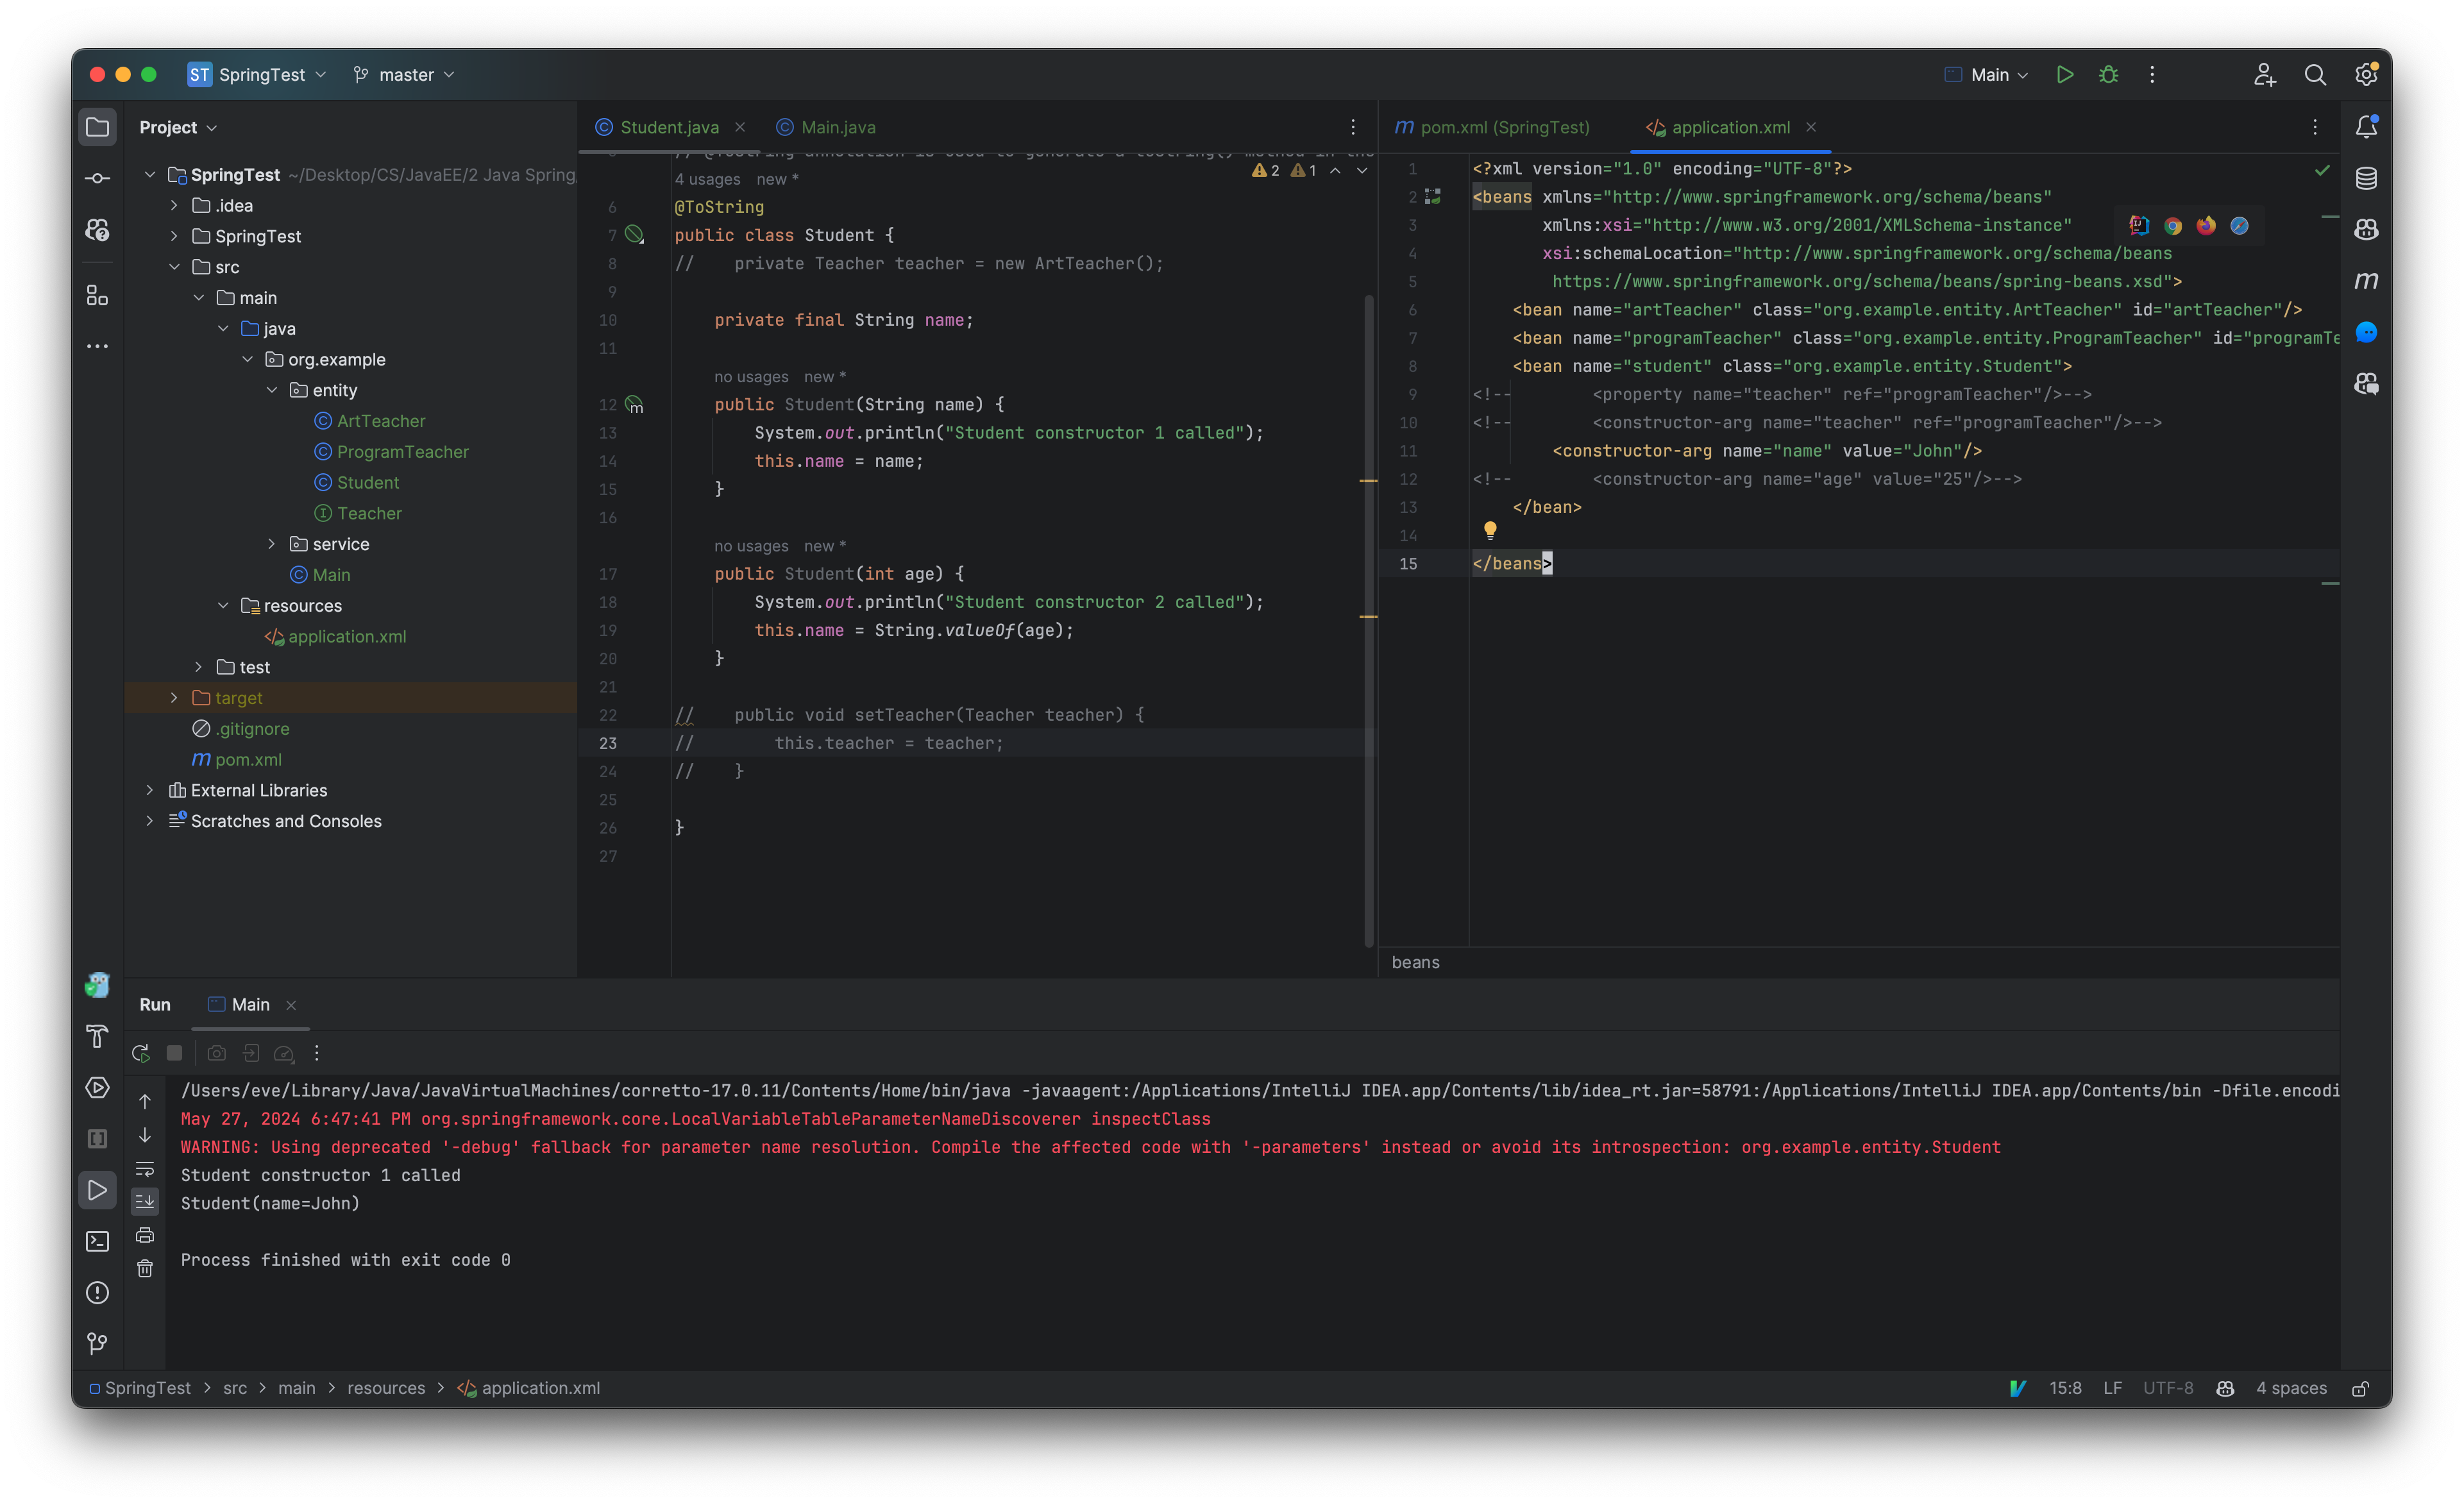Toggle the Problems tool window
The image size is (2464, 1503).
pyautogui.click(x=97, y=1293)
